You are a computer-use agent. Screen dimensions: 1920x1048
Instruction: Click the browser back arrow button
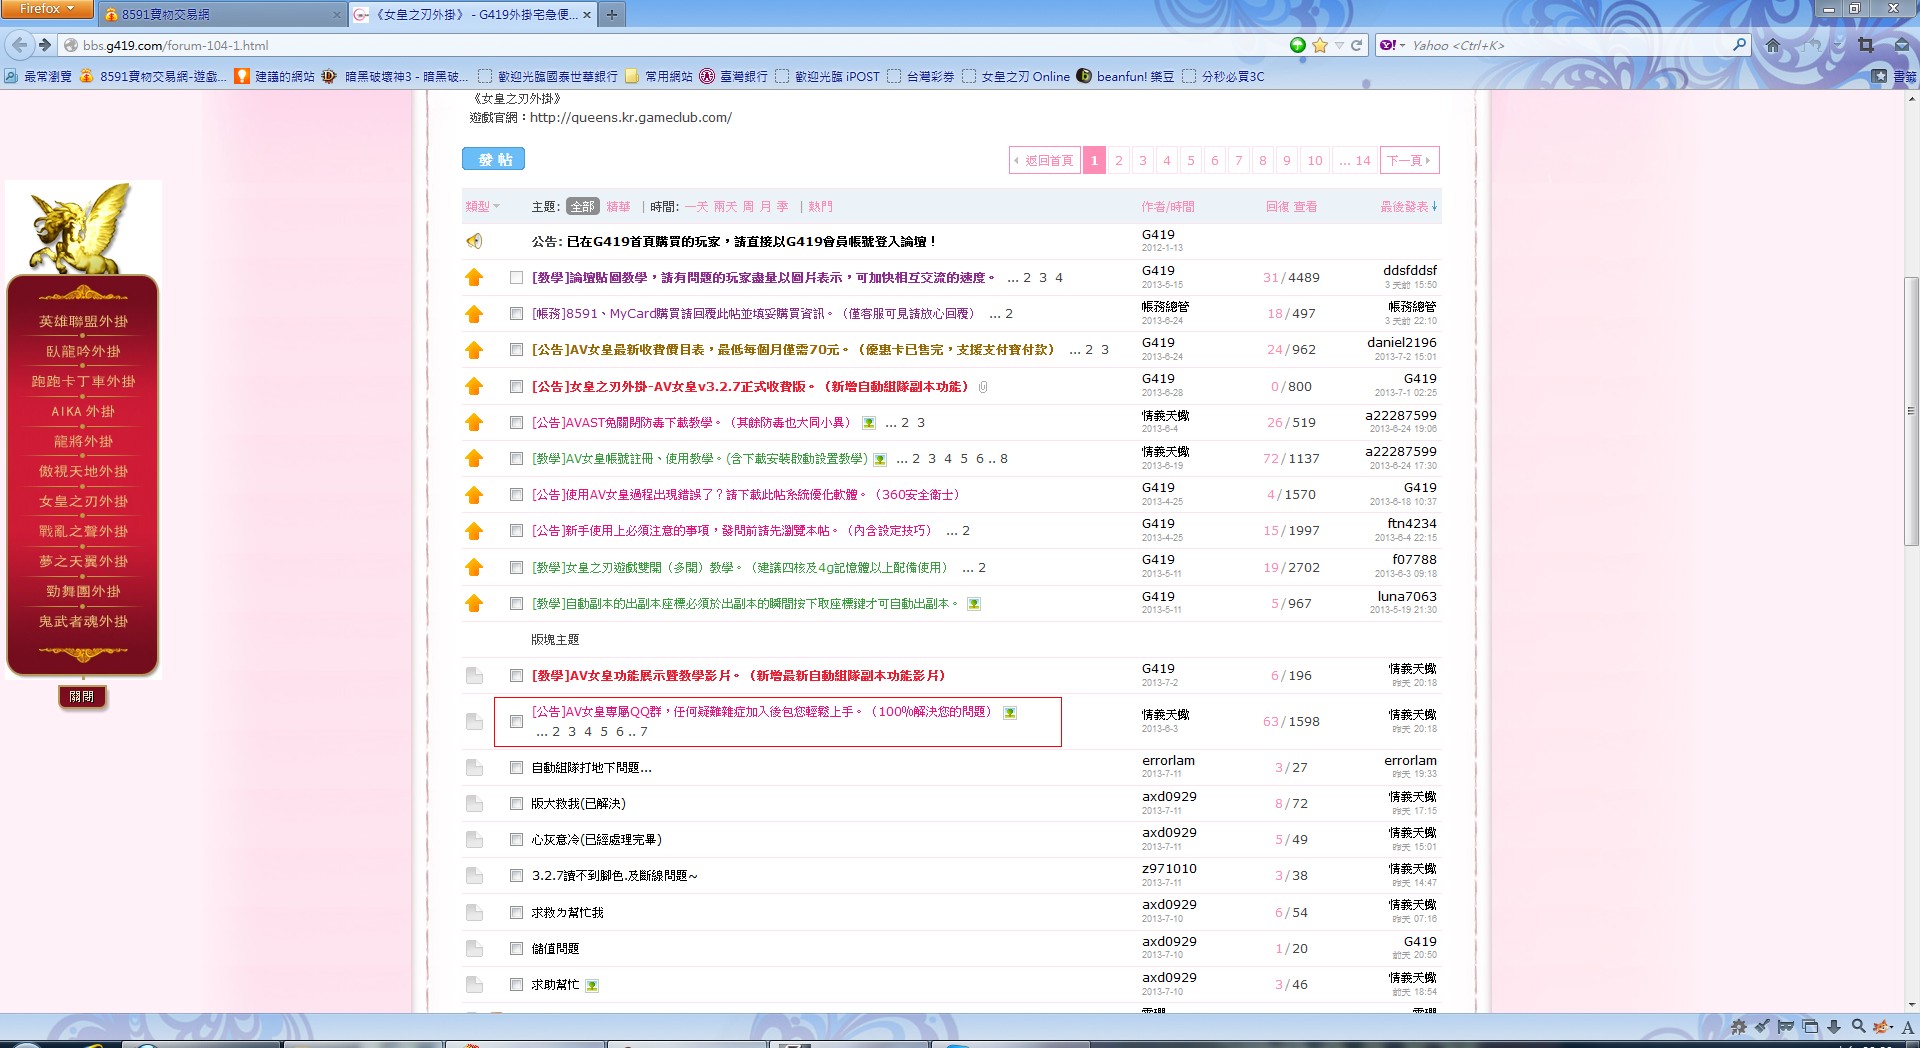click(19, 45)
